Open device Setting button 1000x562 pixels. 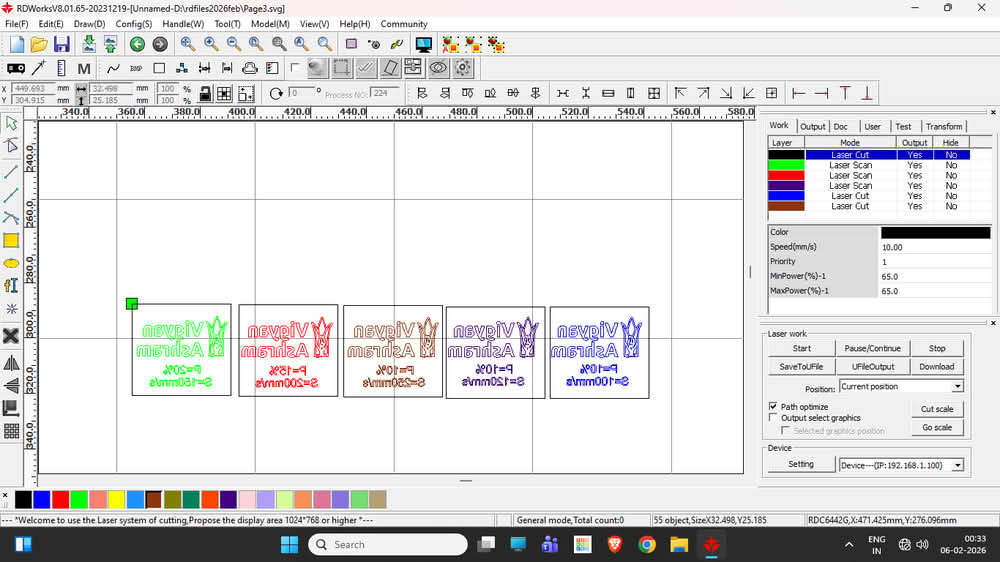tap(801, 464)
